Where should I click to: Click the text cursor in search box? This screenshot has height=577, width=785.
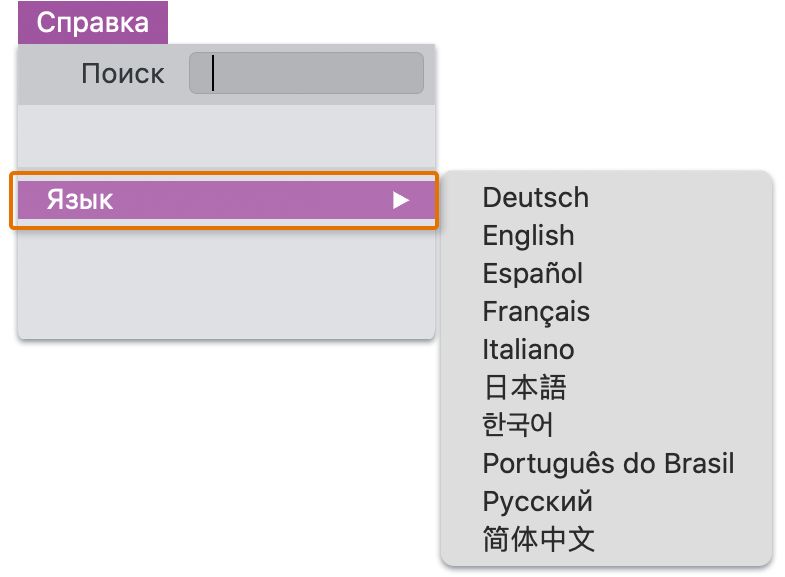(x=213, y=73)
